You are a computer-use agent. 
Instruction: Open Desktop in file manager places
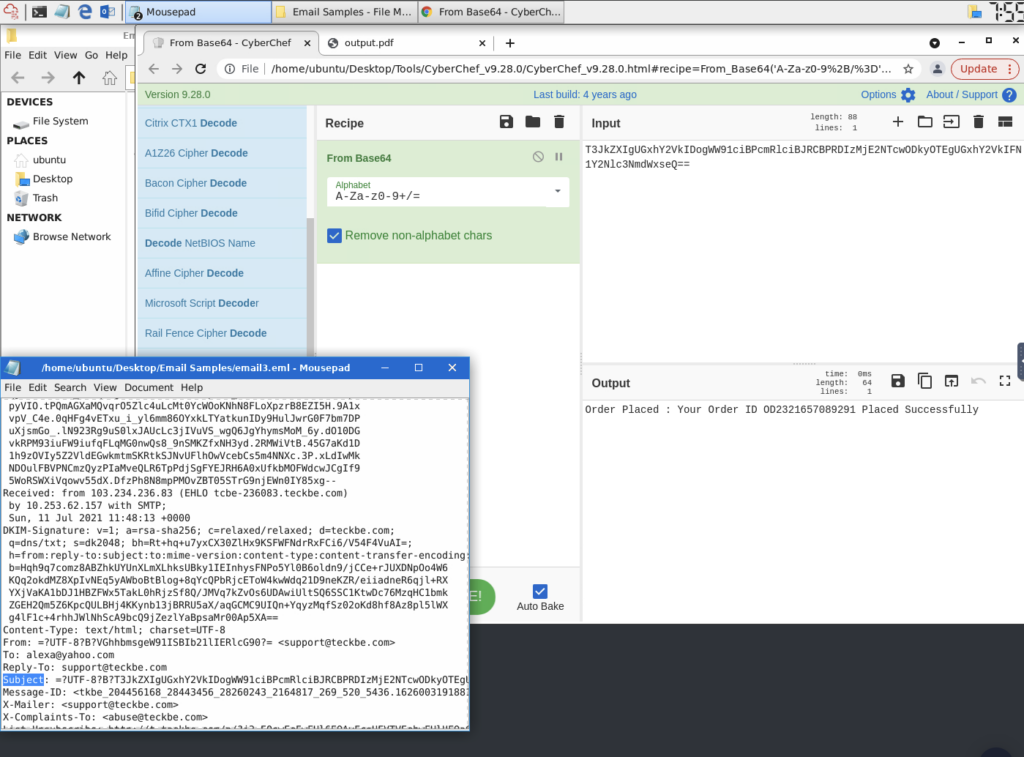click(52, 178)
